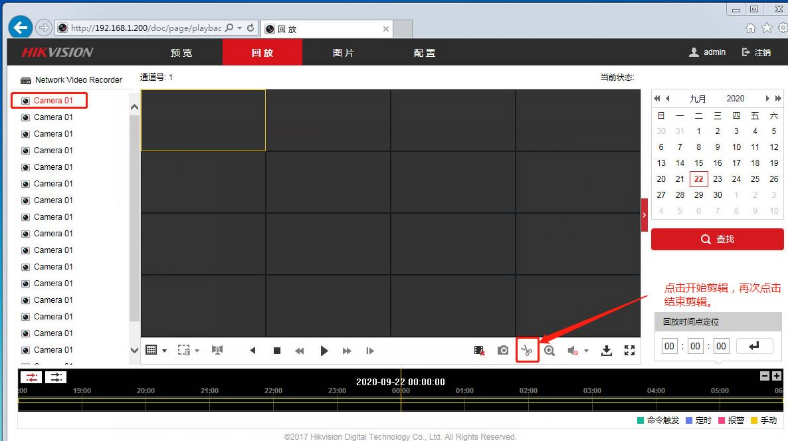Screen dimensions: 788x441
Task: Capture a snapshot with the camera icon
Action: [503, 351]
